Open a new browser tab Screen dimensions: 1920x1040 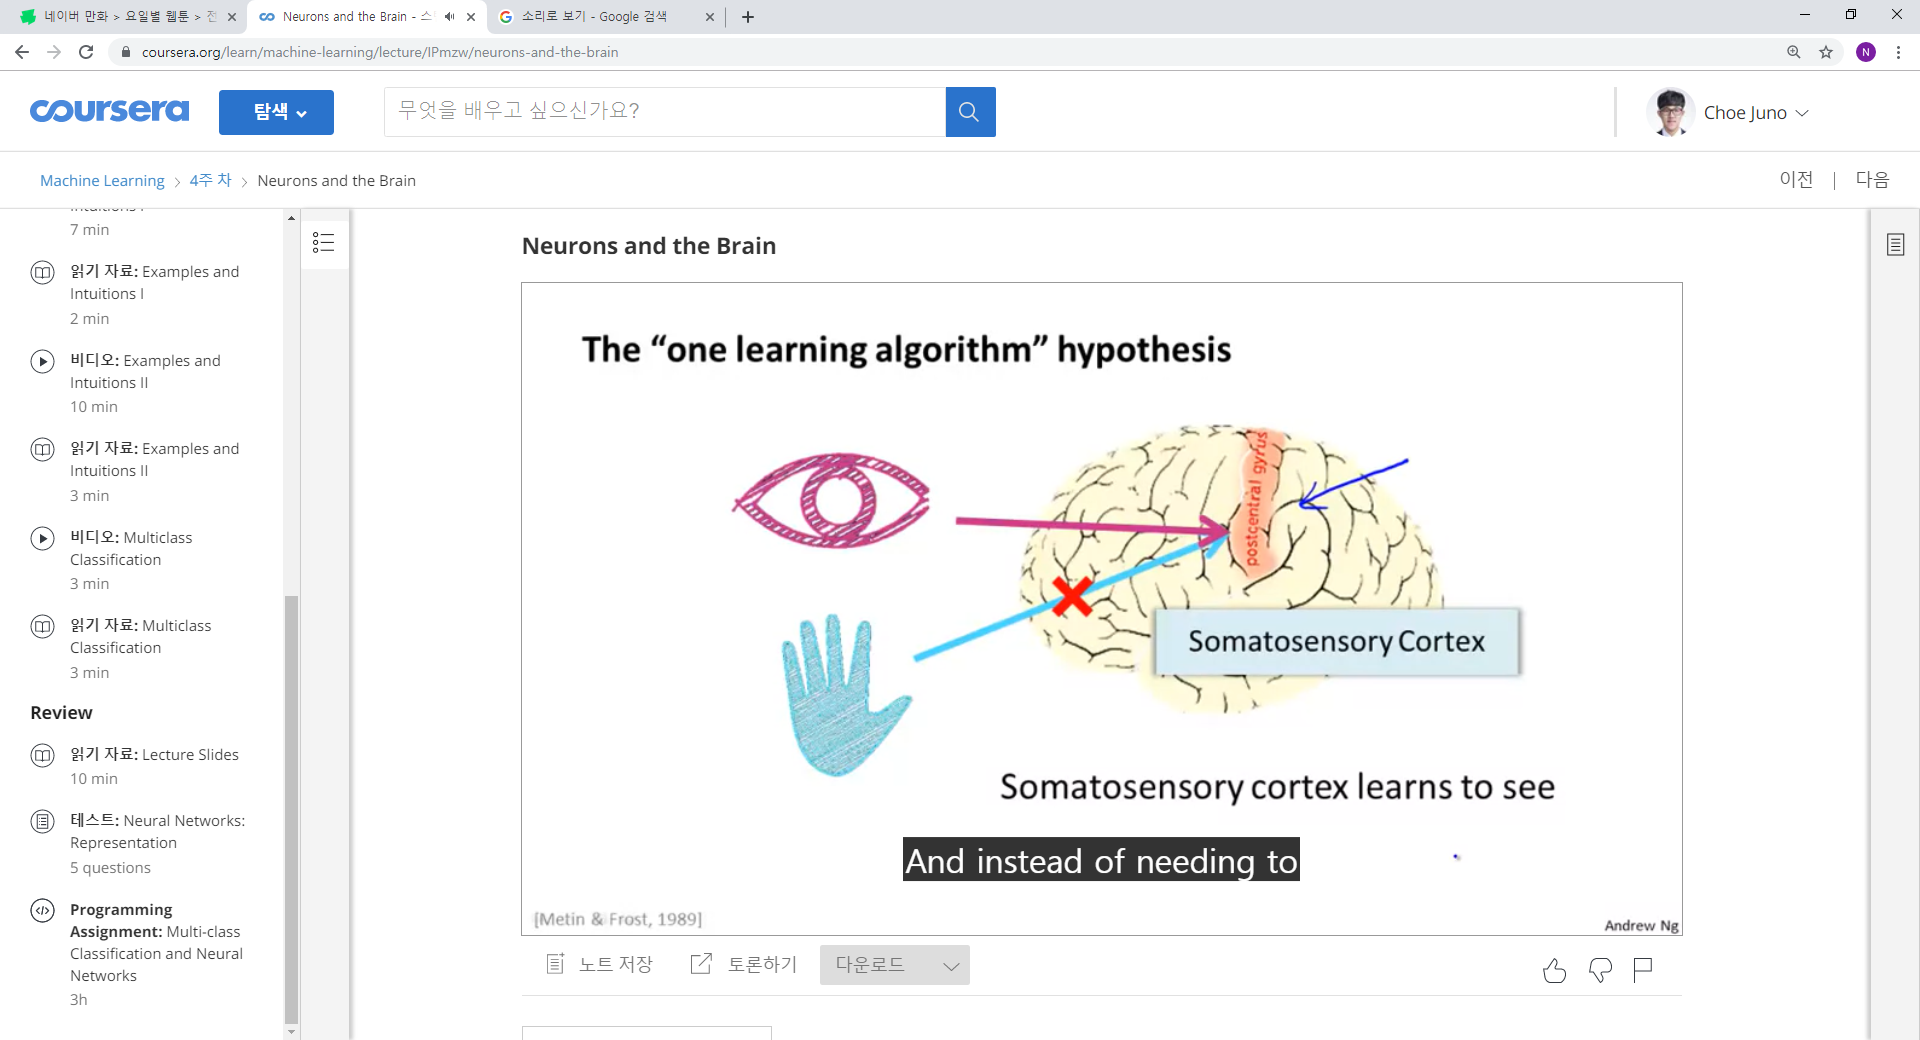(748, 17)
